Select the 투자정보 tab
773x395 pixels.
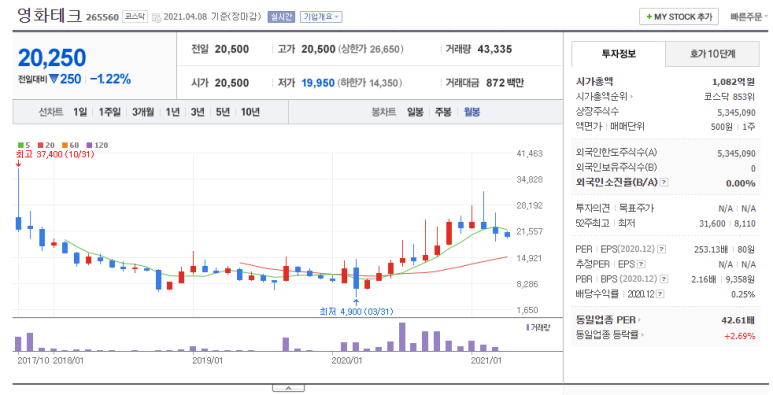pyautogui.click(x=618, y=54)
